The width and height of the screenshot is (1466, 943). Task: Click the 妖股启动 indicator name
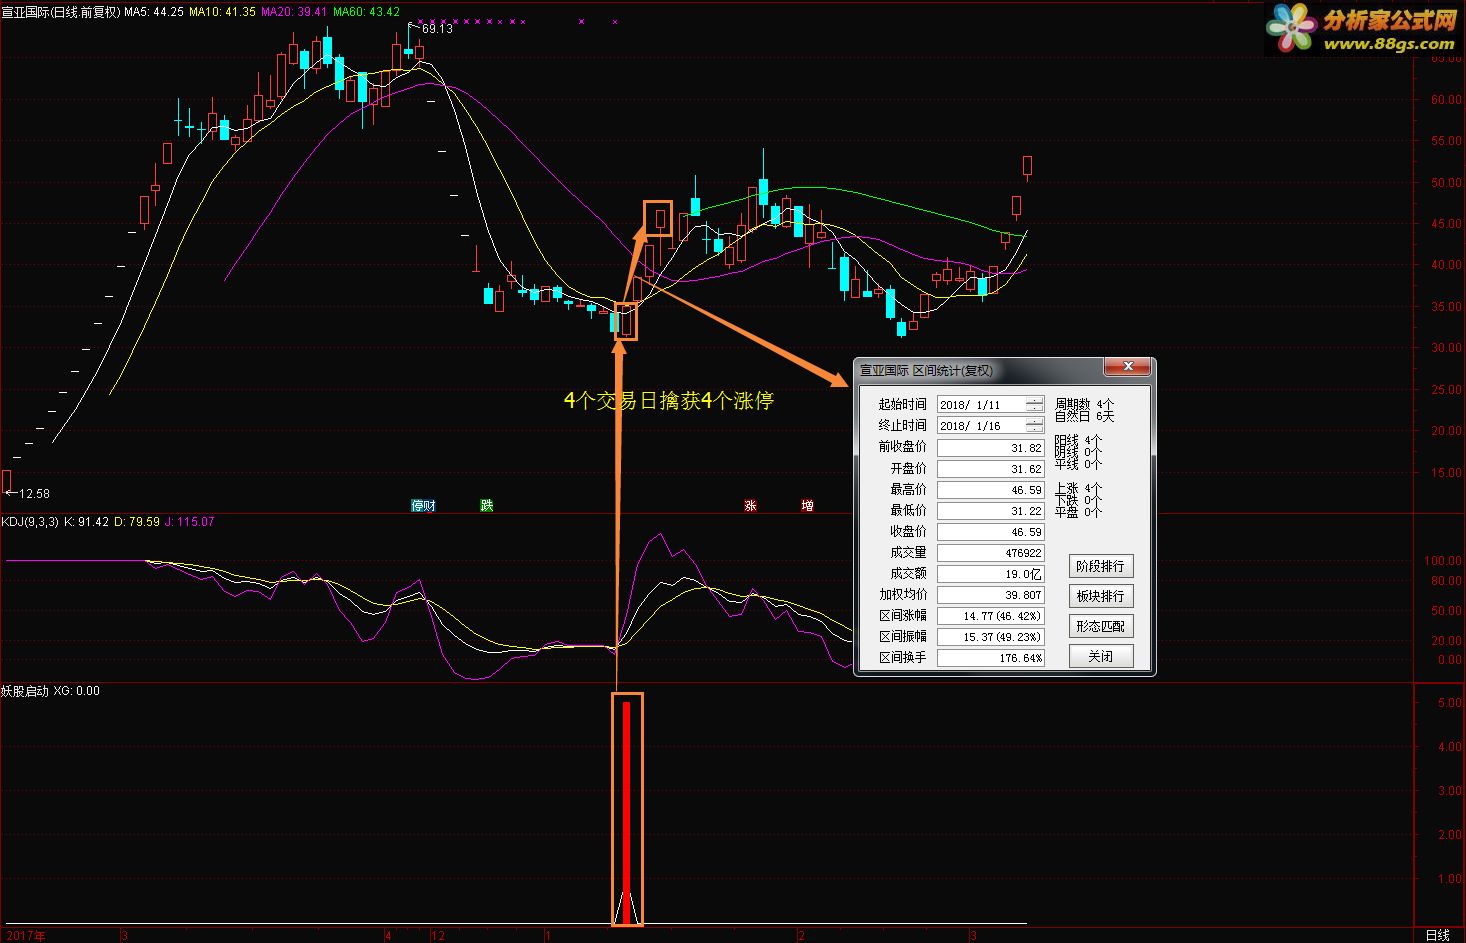25,691
